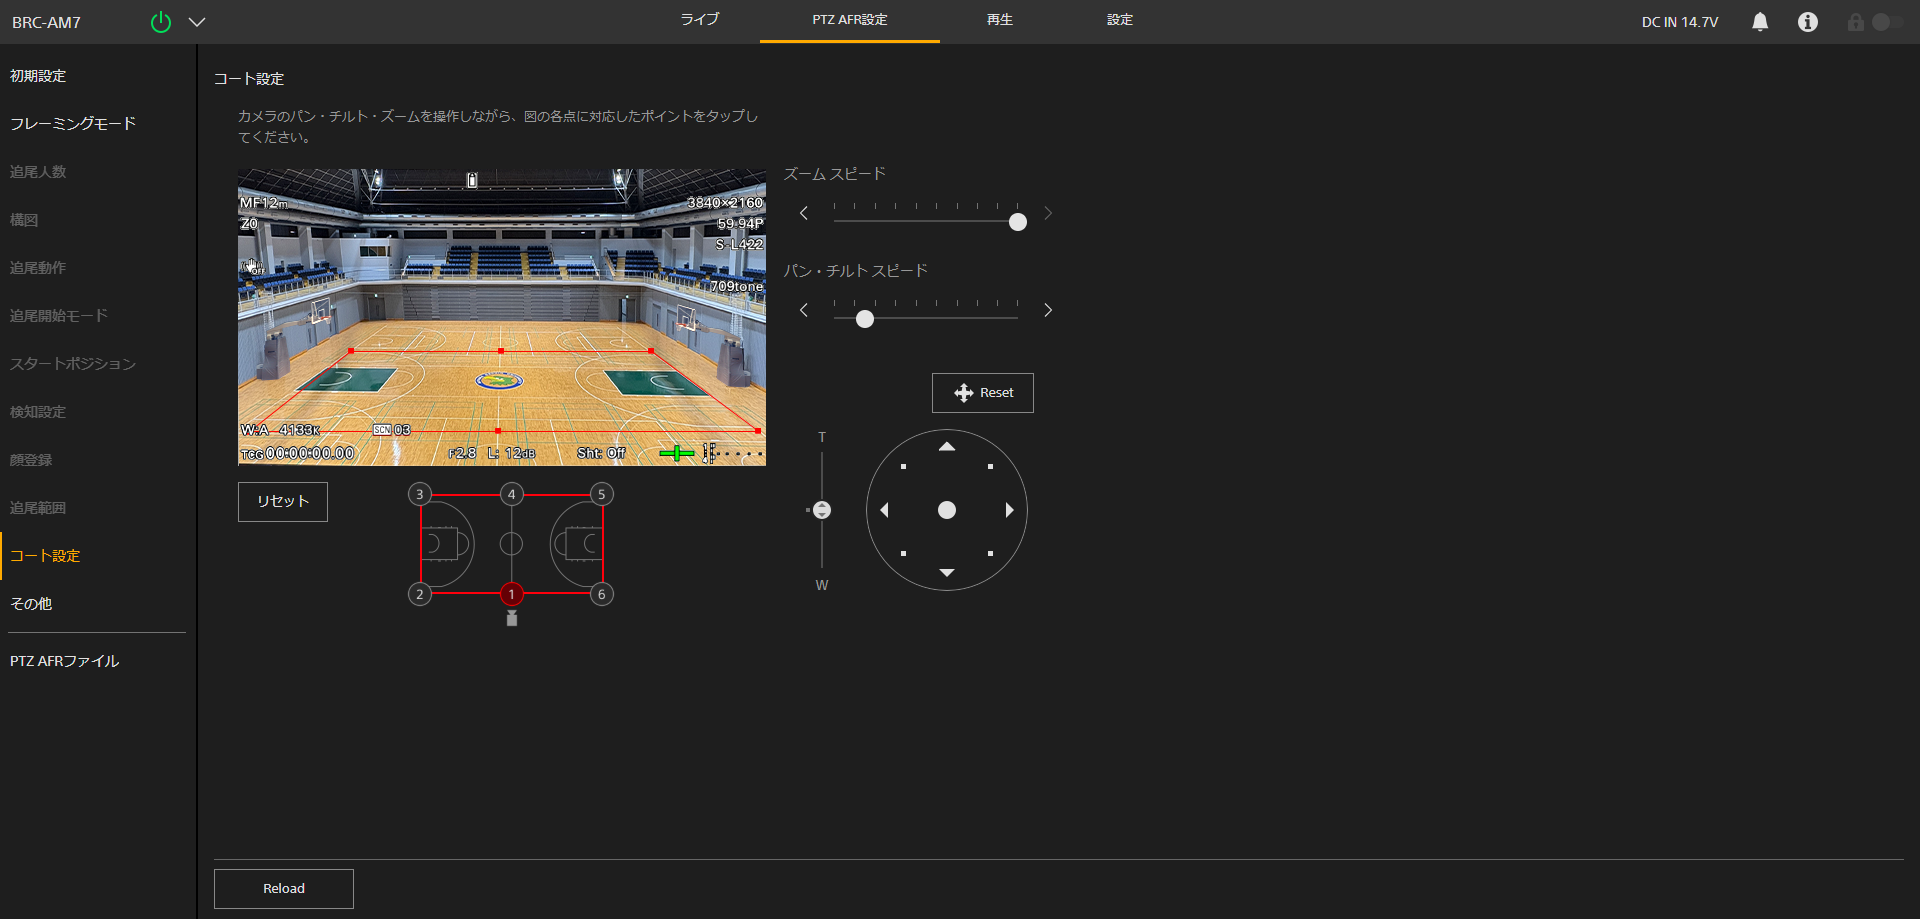Click the リセット button below the preview
The width and height of the screenshot is (1920, 919).
point(283,501)
